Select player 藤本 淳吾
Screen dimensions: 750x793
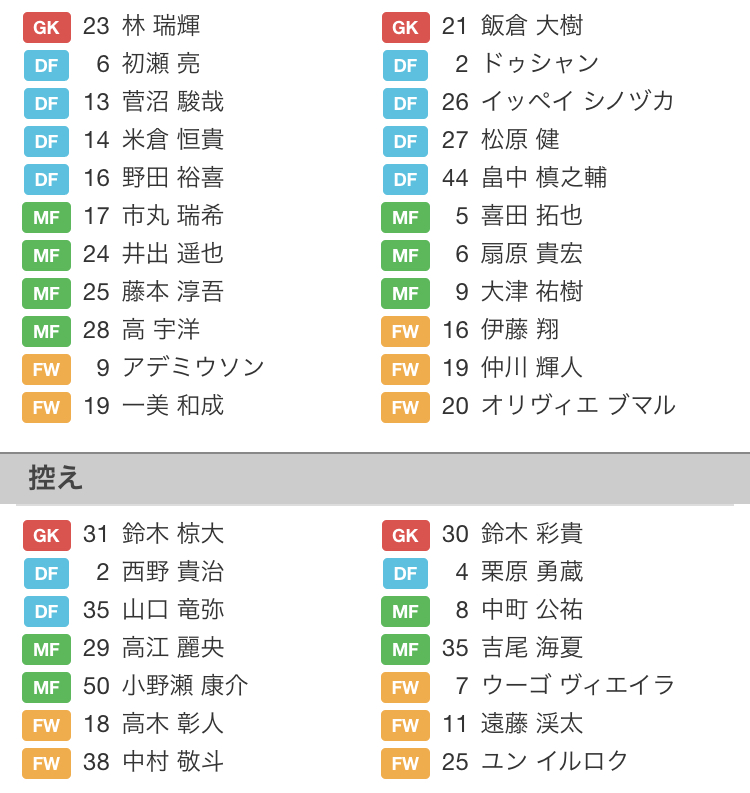173,292
